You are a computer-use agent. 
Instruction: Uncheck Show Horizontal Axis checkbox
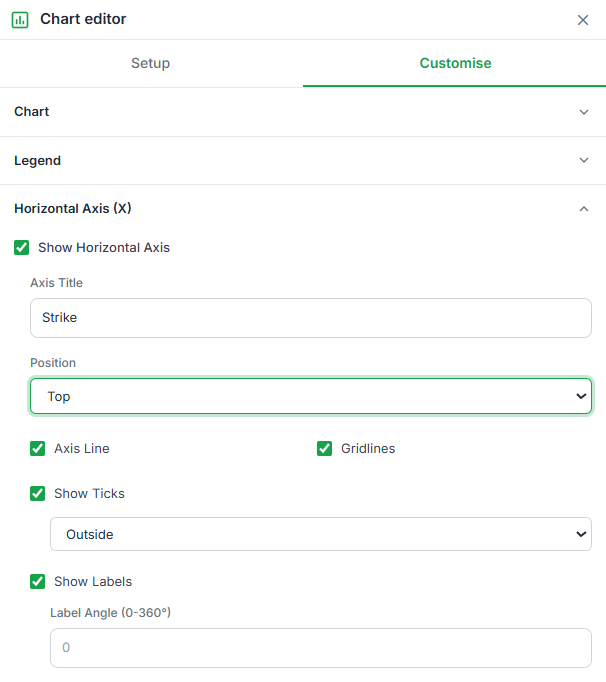pos(22,247)
